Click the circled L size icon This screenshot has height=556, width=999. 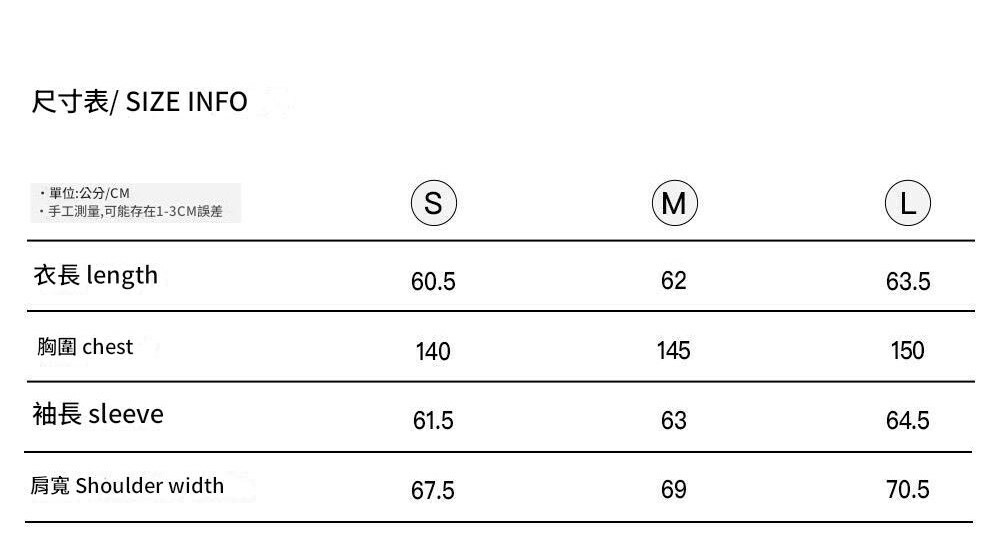tap(907, 204)
